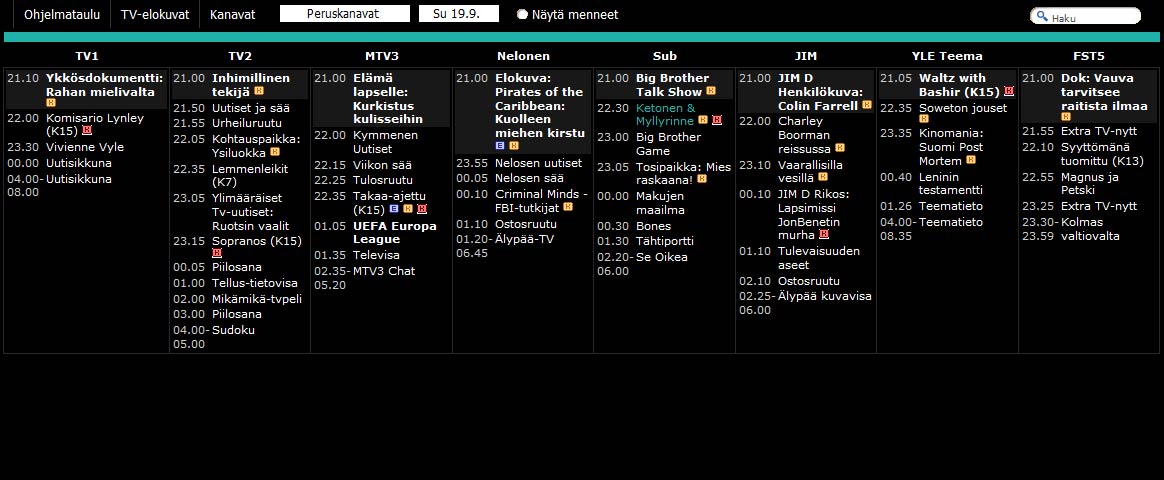Open the highlighted Ketonen & Myllyrinne link
1164x480 pixels.
point(665,114)
